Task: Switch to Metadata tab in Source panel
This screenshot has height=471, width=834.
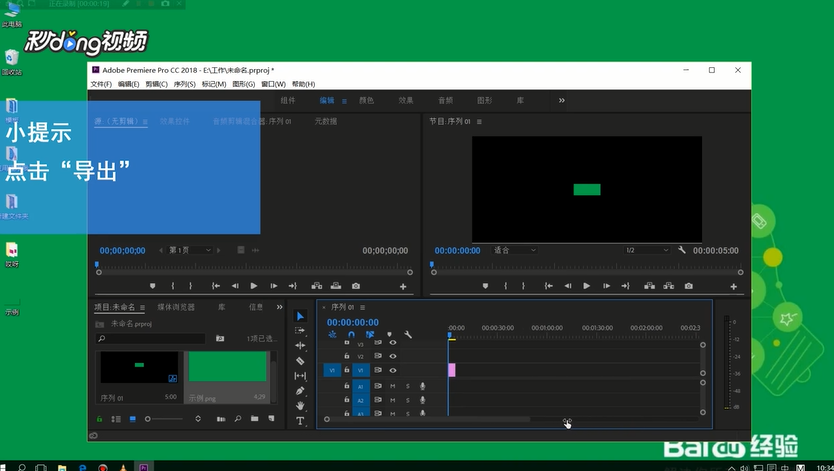Action: 326,121
